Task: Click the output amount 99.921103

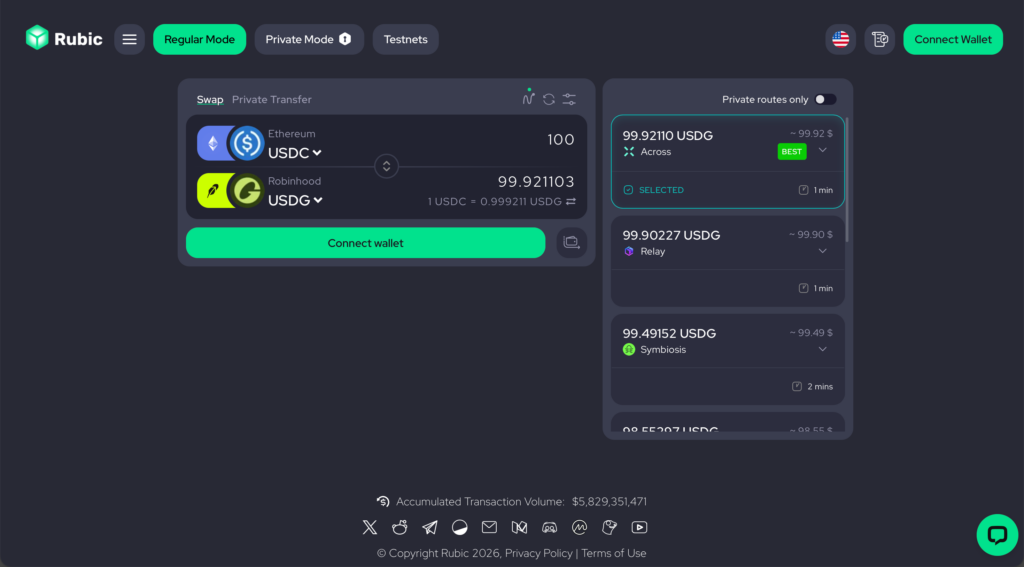Action: click(536, 182)
